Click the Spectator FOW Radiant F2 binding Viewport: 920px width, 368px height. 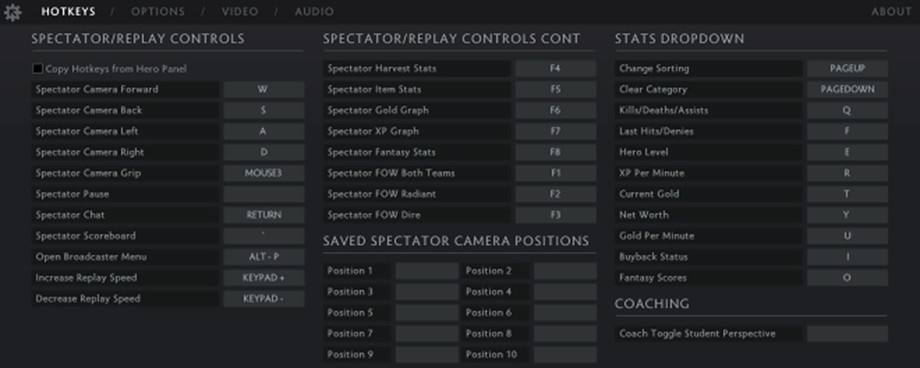[x=556, y=194]
